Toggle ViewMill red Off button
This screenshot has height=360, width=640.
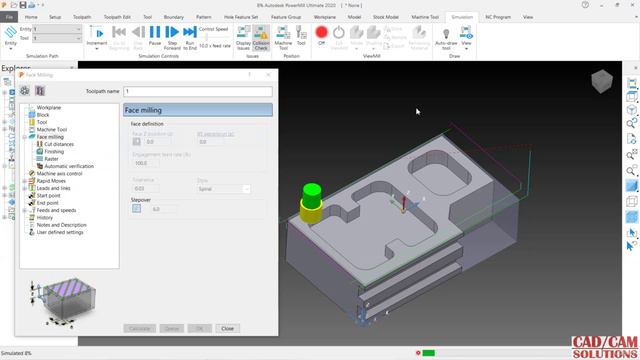coord(321,35)
